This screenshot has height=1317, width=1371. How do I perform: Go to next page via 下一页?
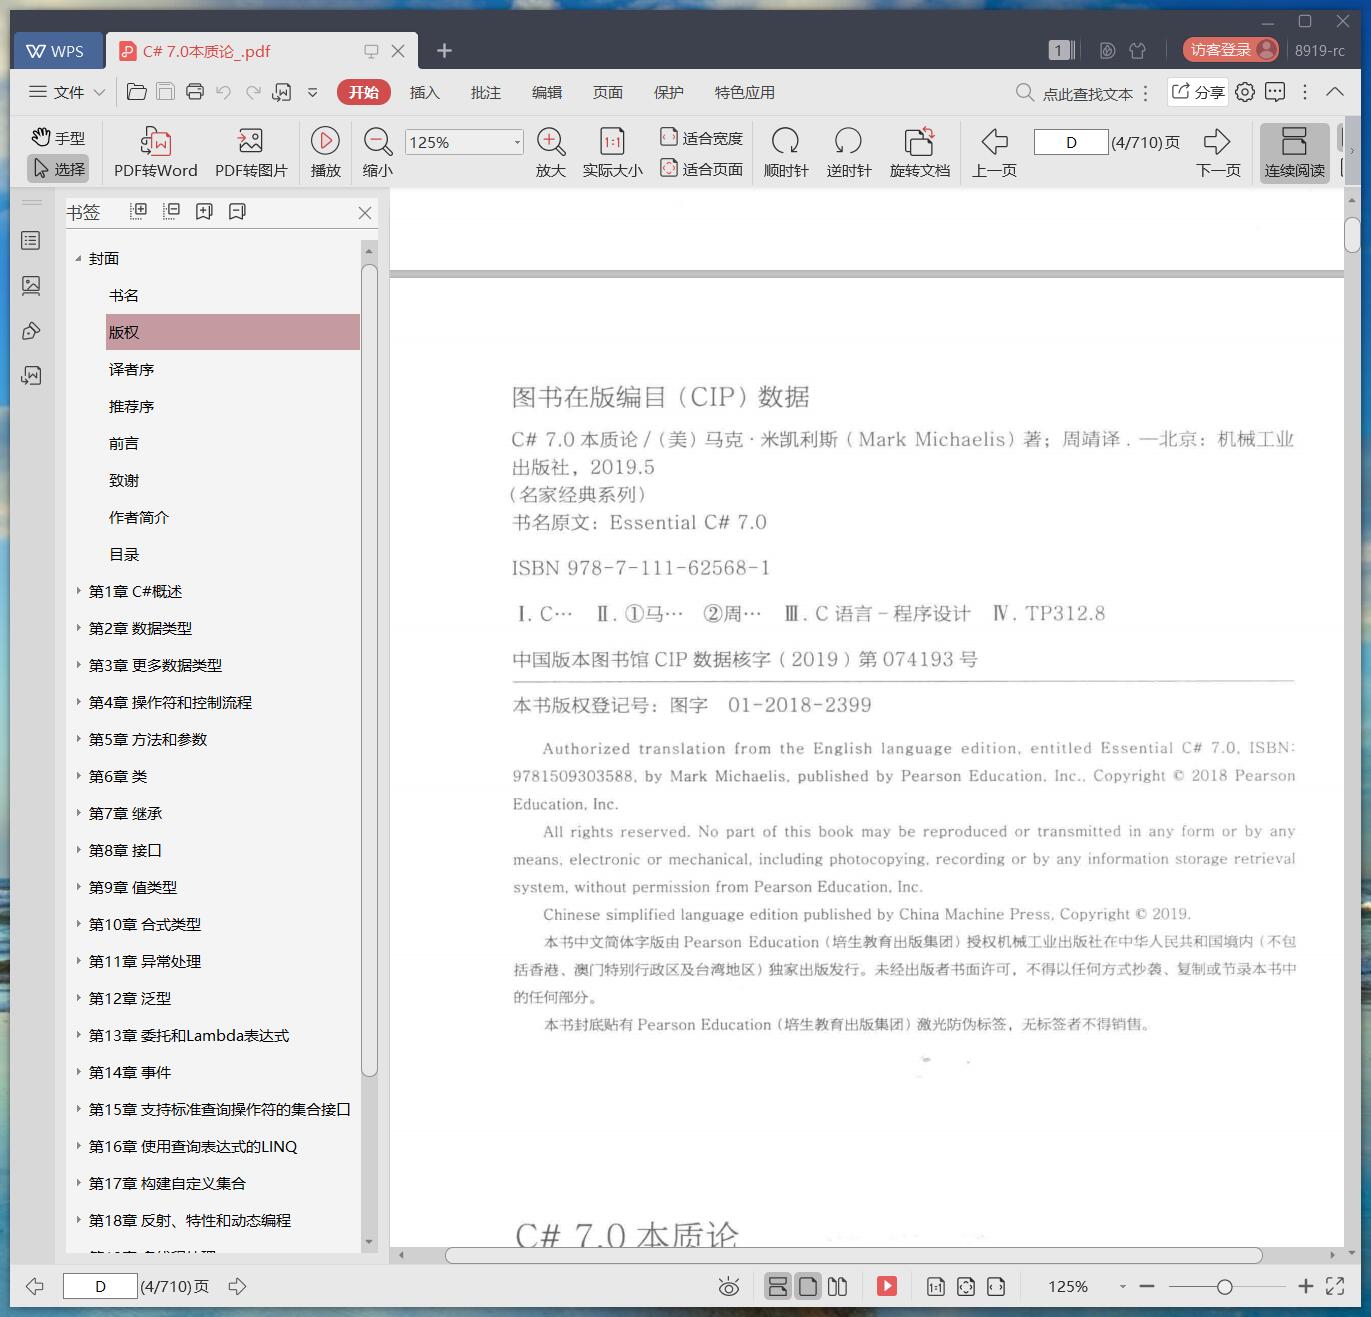click(1218, 153)
